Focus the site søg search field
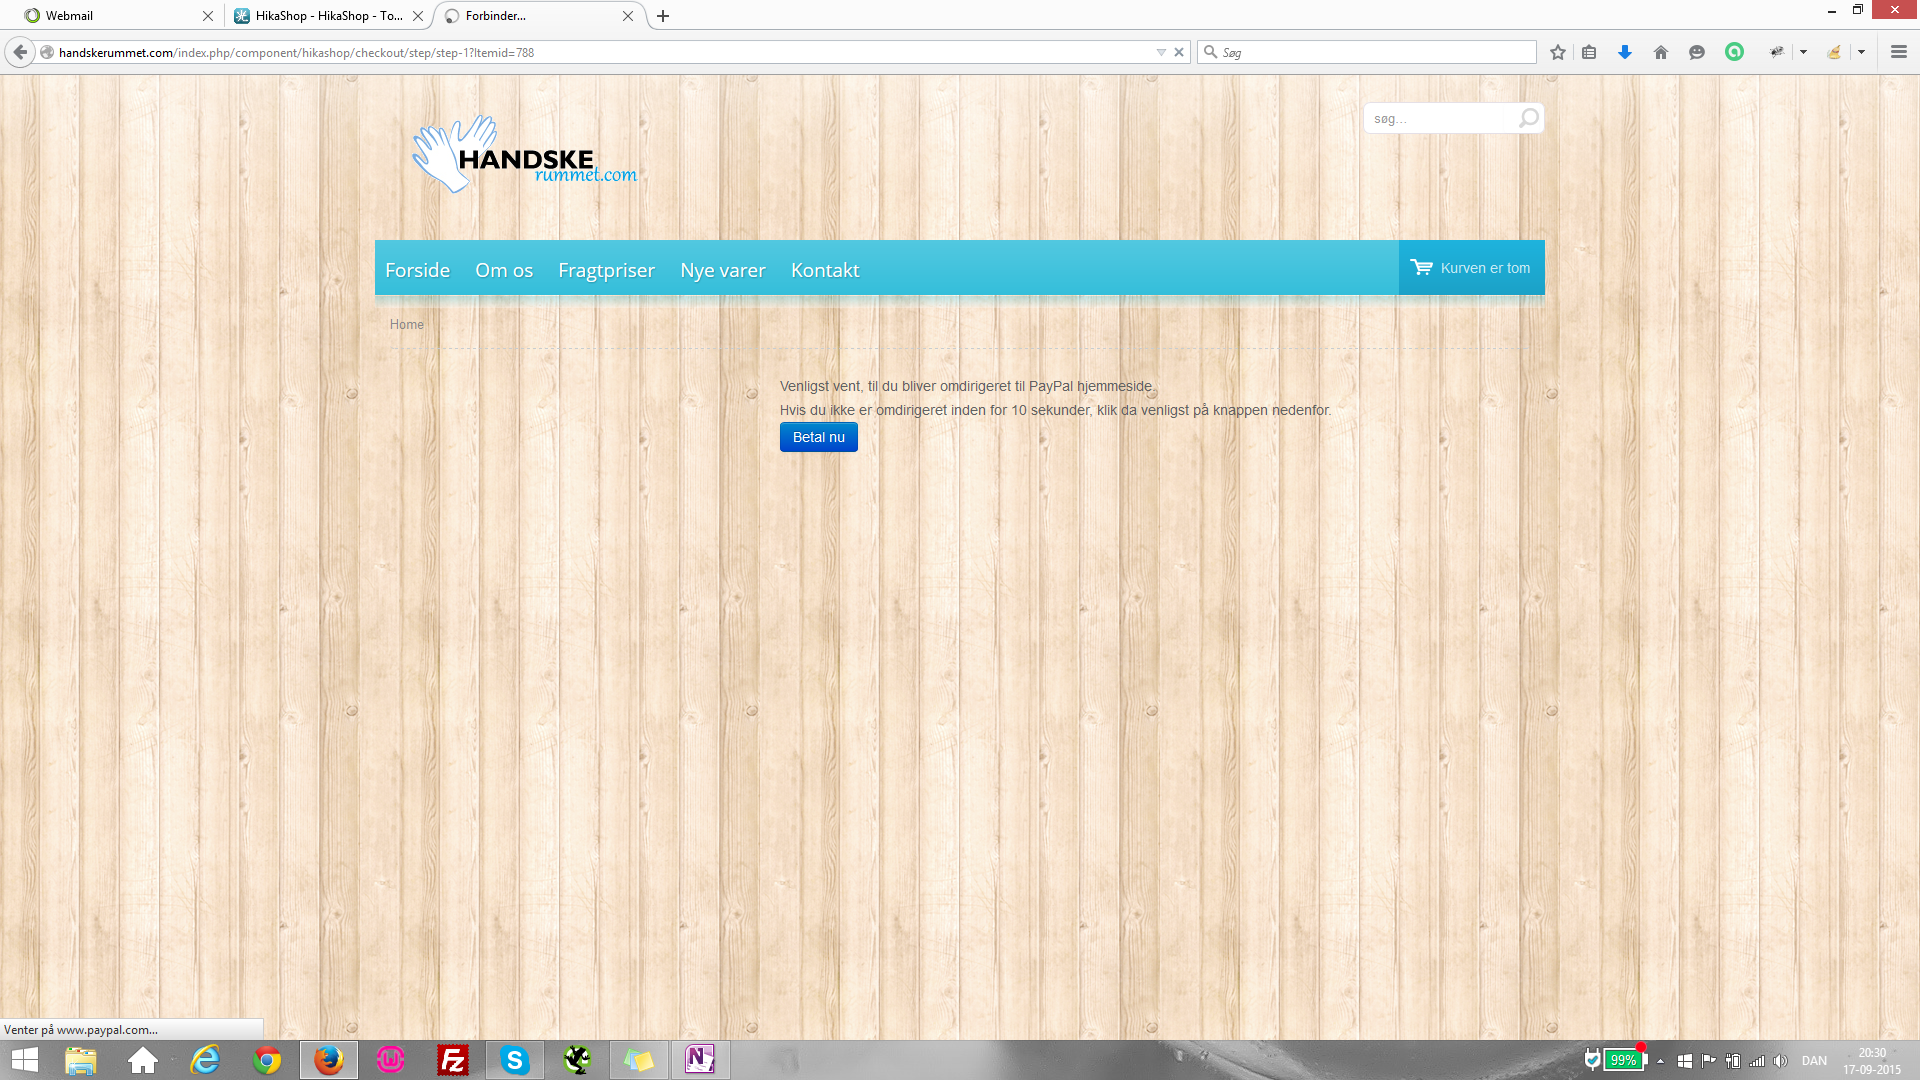The image size is (1920, 1080). (x=1440, y=118)
